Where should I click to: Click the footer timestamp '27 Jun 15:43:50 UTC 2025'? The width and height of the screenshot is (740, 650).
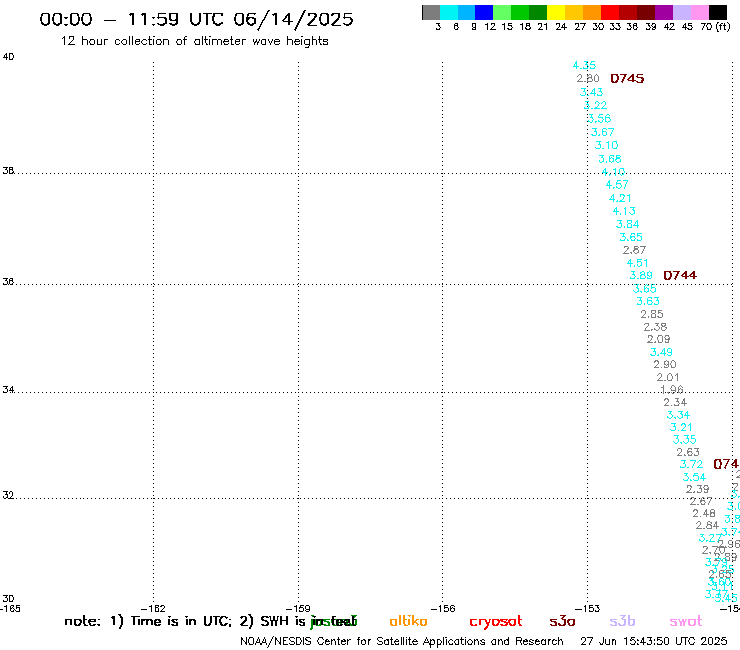(654, 642)
